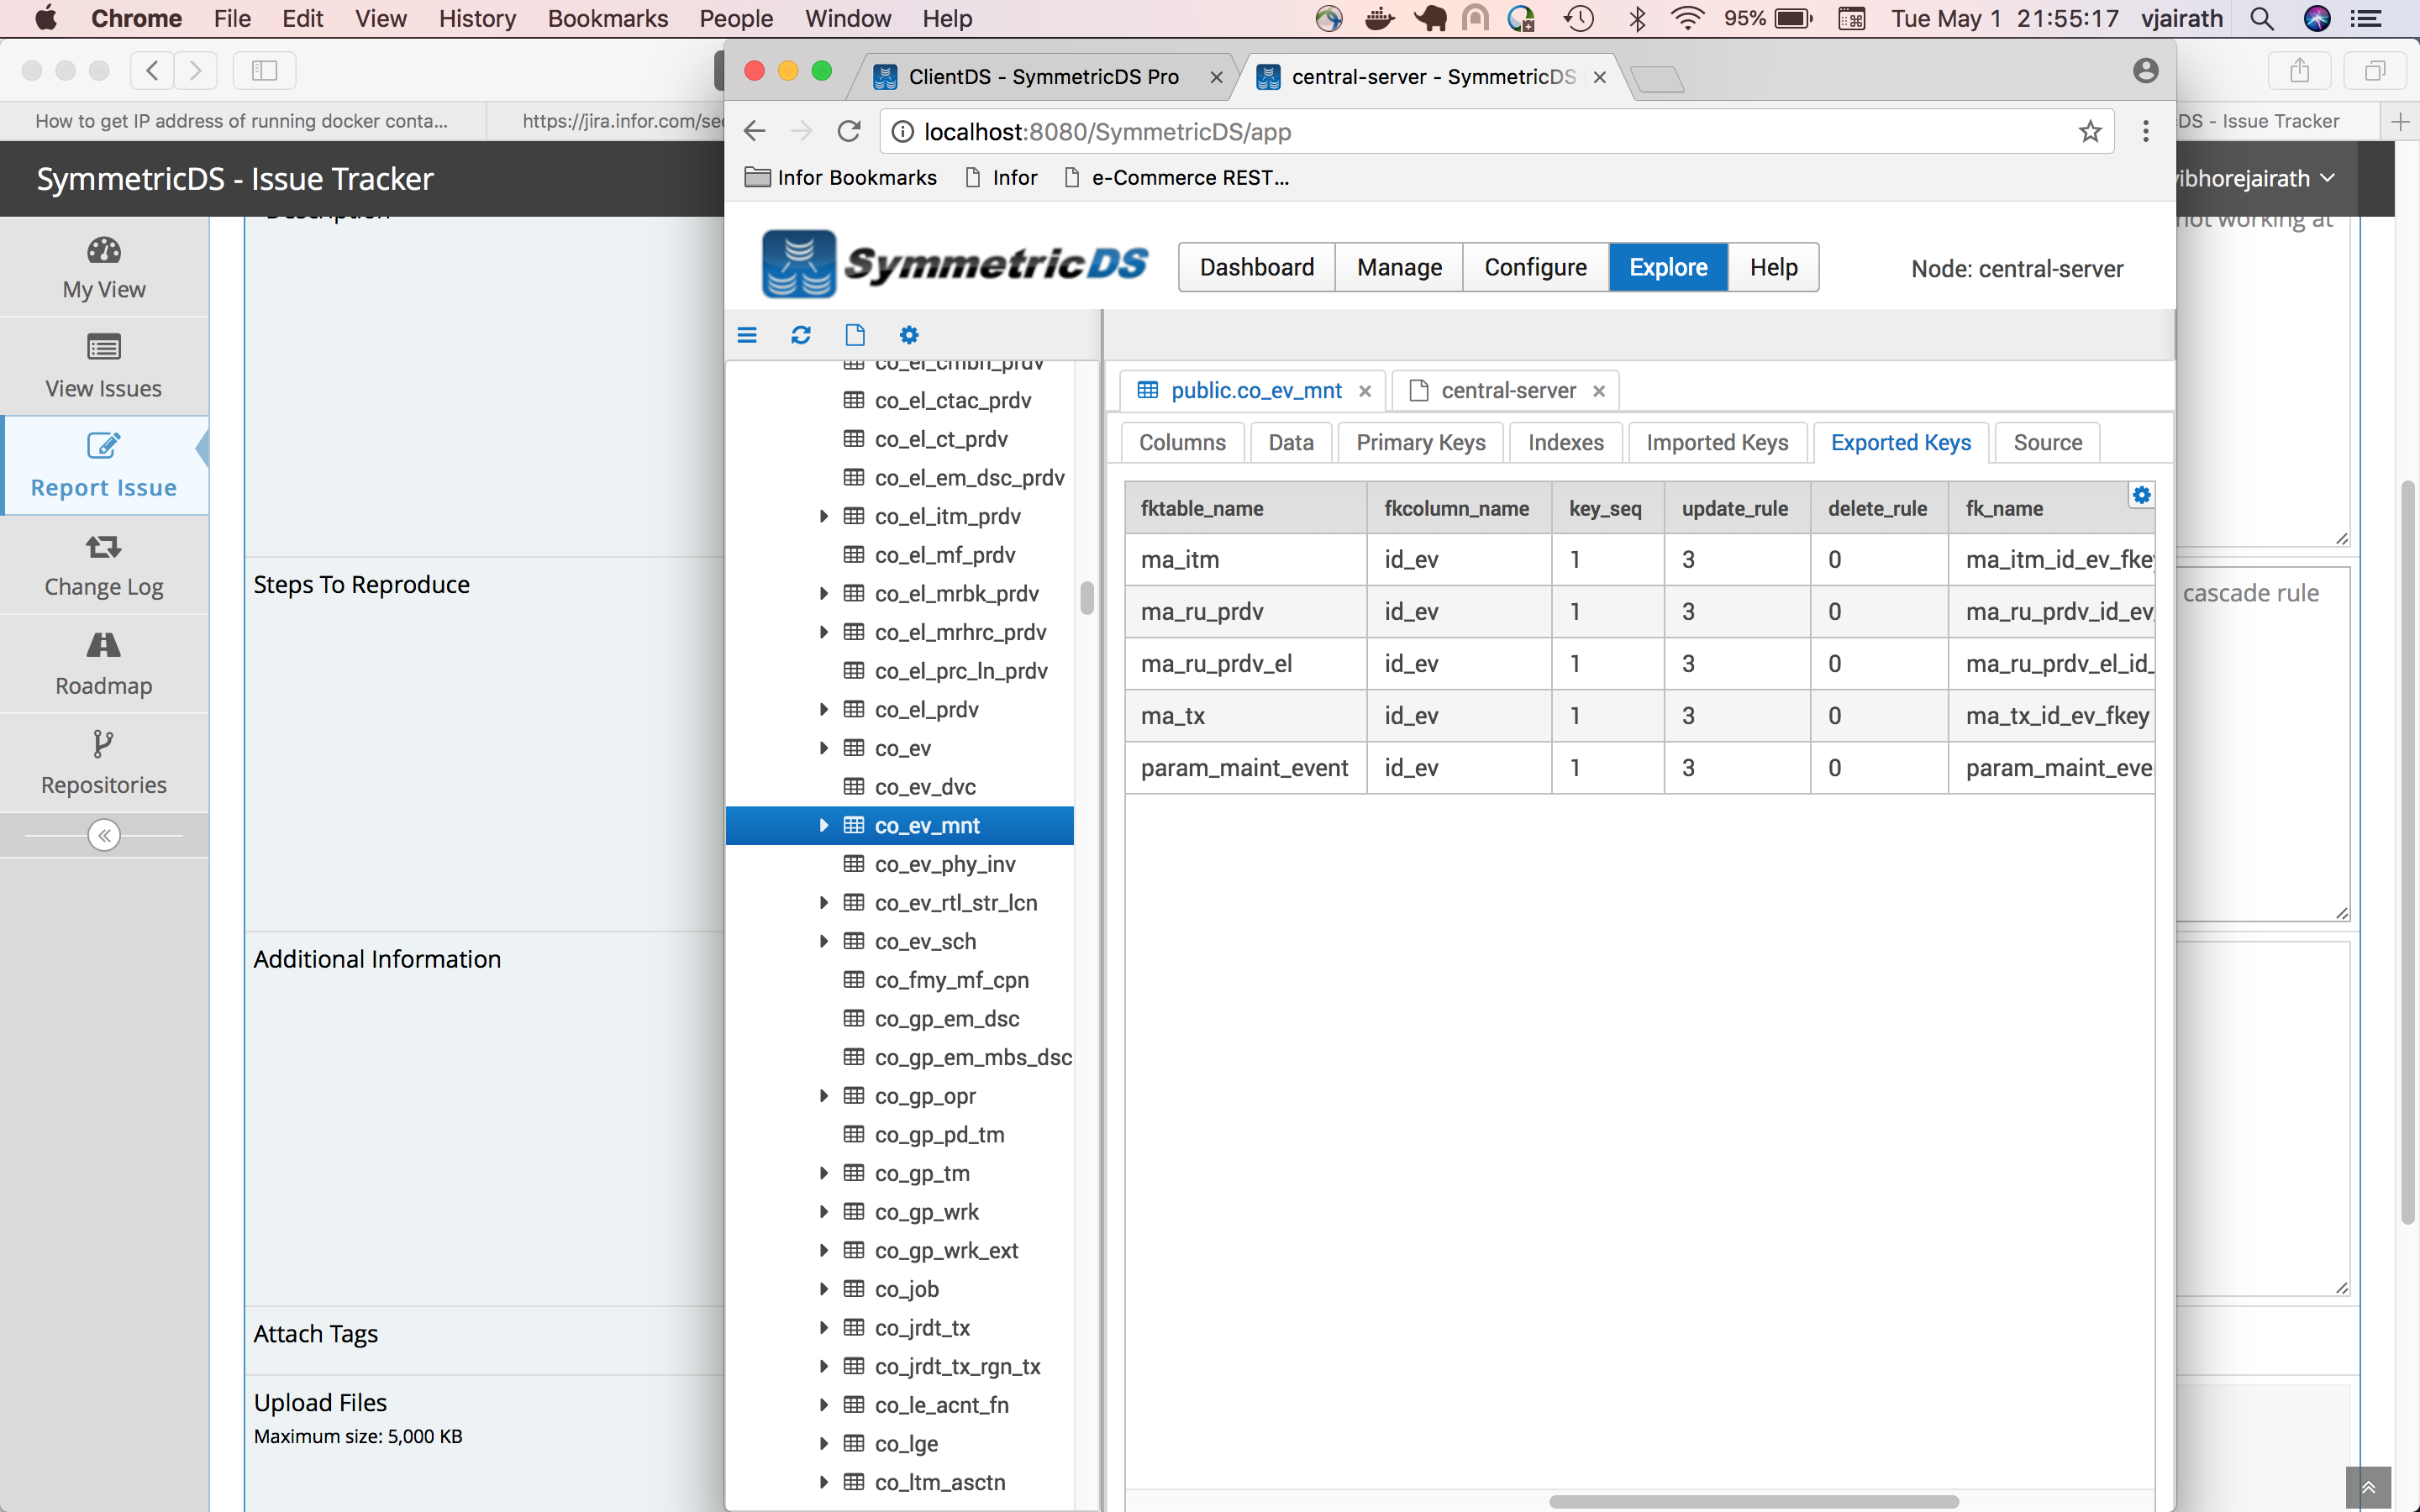Open the Help section

coord(1773,267)
